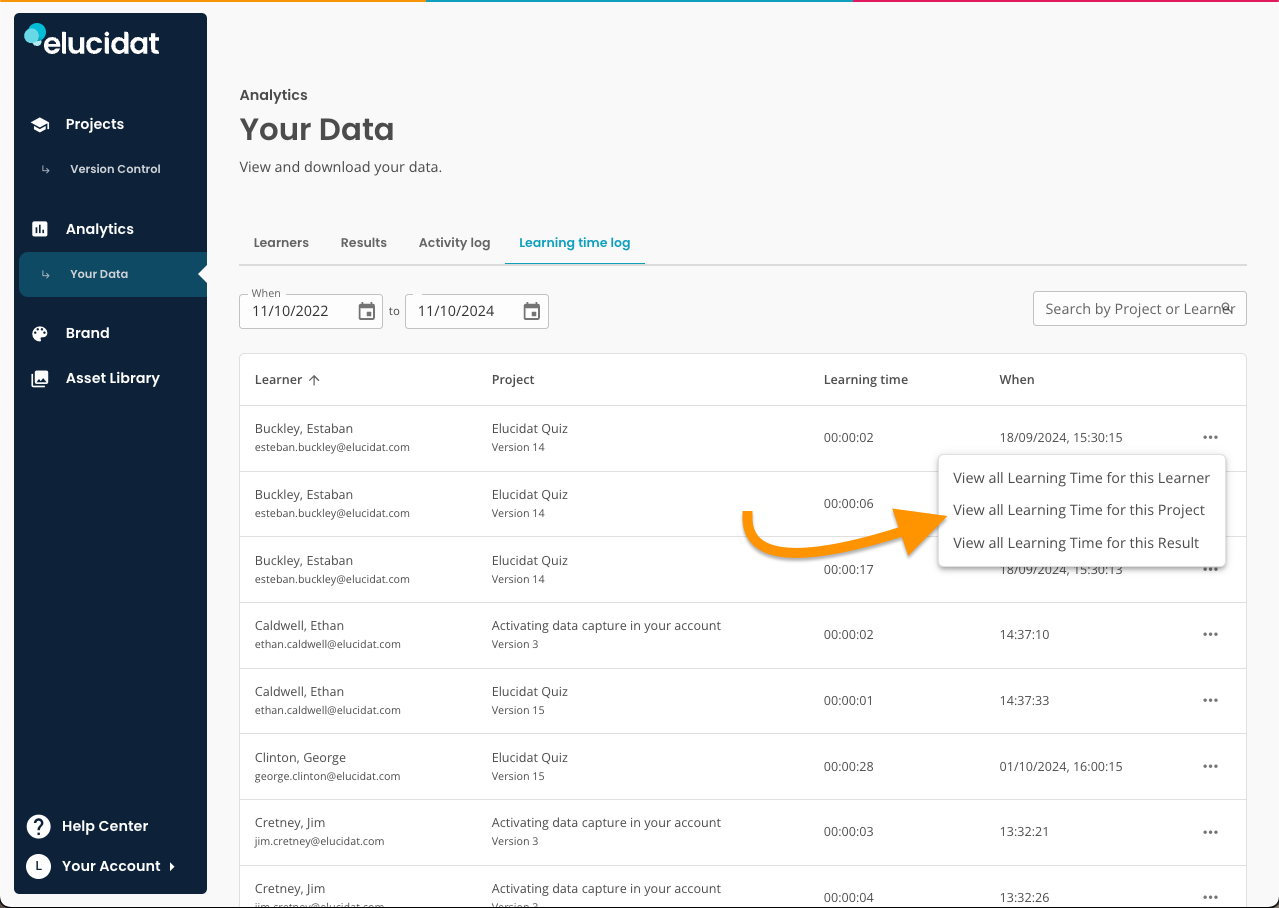Open Version Control in the sidebar

(x=115, y=169)
